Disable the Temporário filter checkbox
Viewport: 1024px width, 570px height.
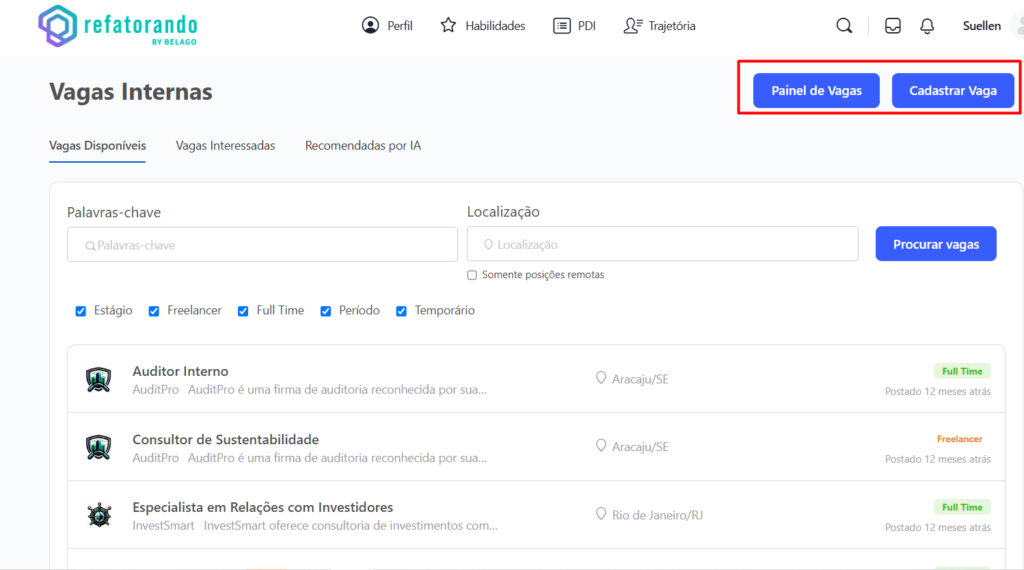pos(401,311)
